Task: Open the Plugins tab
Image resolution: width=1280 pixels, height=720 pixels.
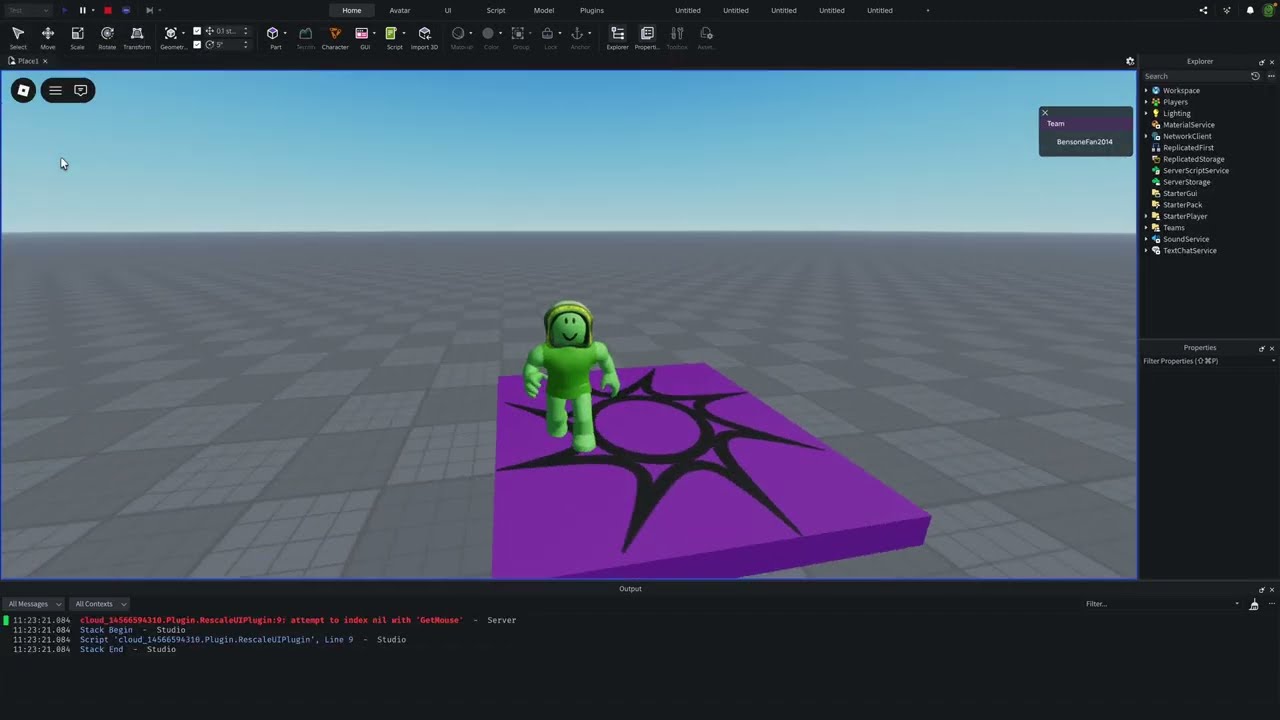Action: coord(592,10)
